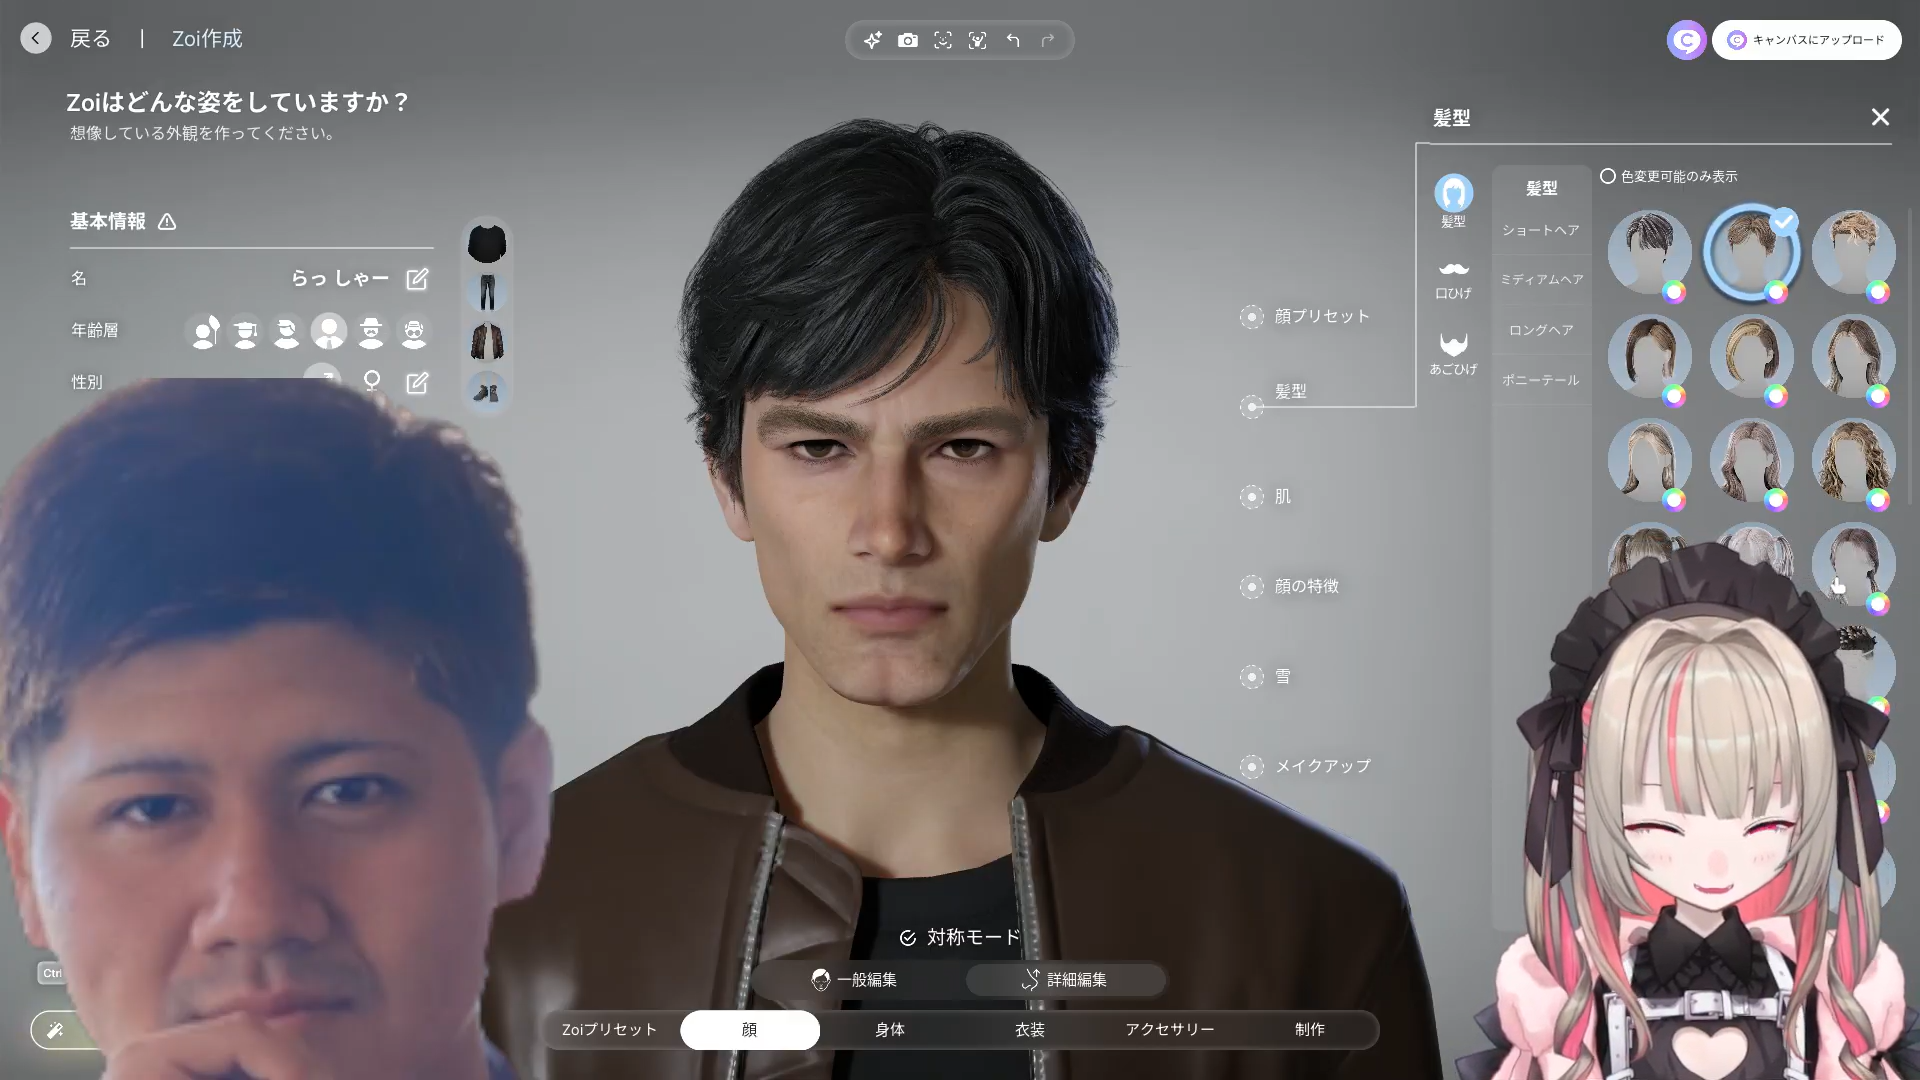Filter hairstyles by ポニーテール

[1541, 380]
